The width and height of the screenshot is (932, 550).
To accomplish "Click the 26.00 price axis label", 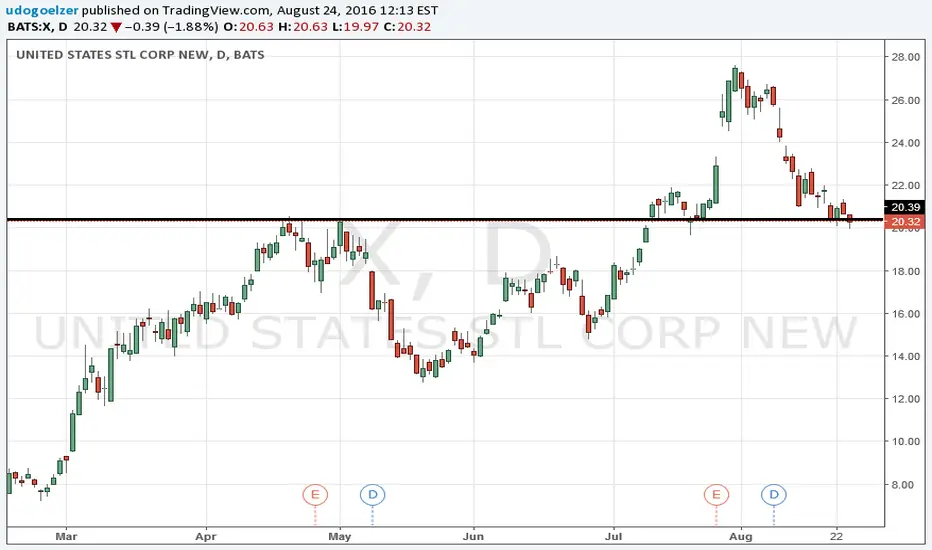I will [x=905, y=100].
